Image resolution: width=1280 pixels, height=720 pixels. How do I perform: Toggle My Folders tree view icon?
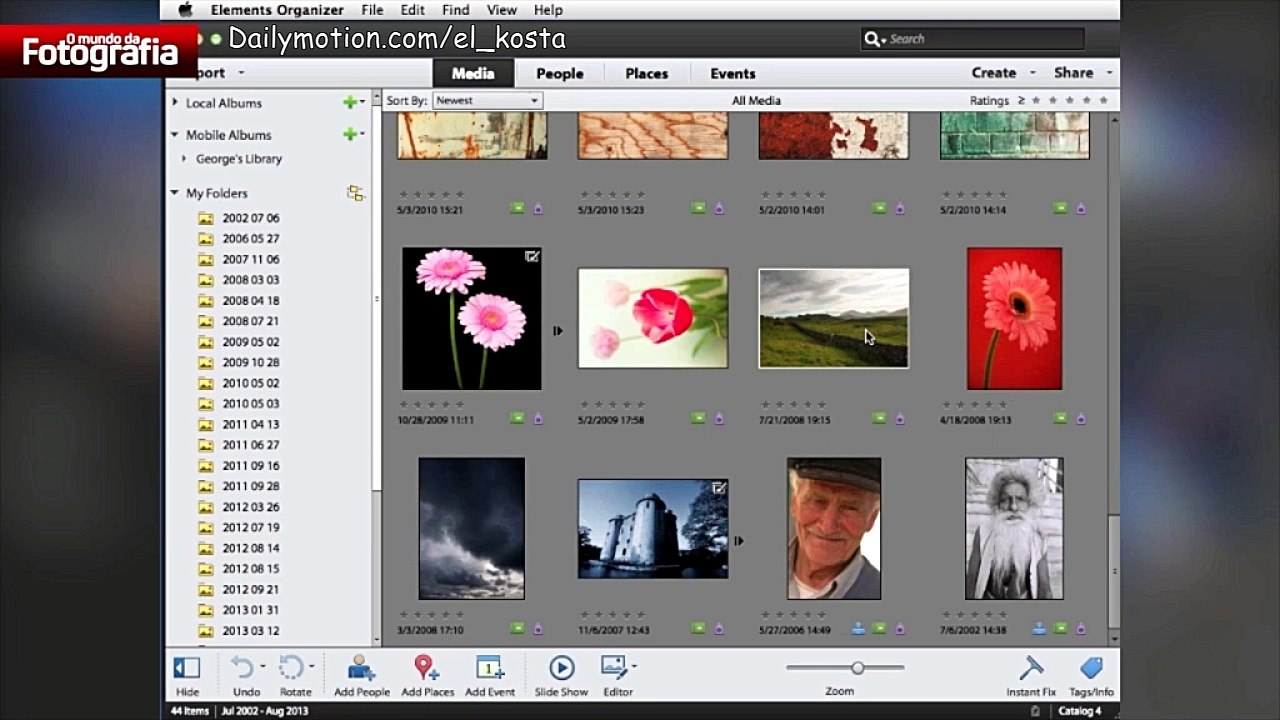point(355,193)
